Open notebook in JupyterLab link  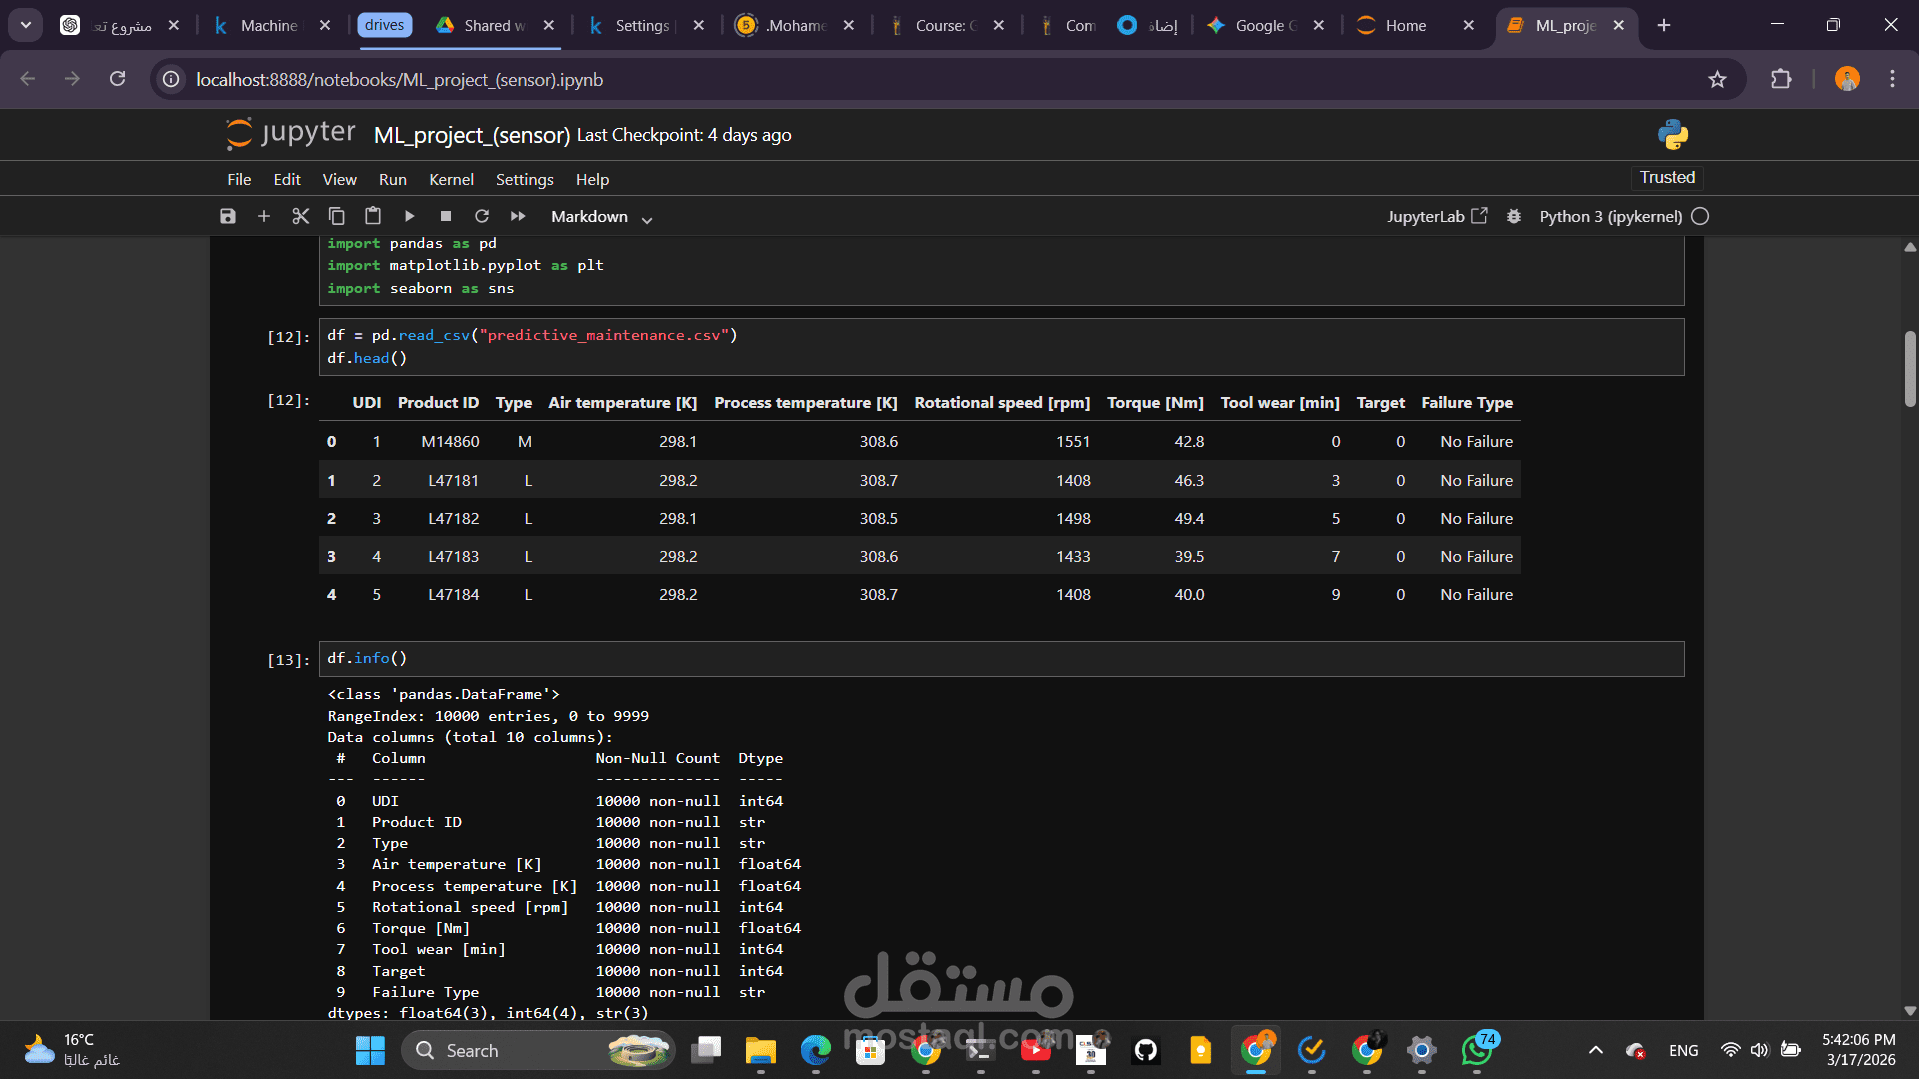click(x=1437, y=216)
